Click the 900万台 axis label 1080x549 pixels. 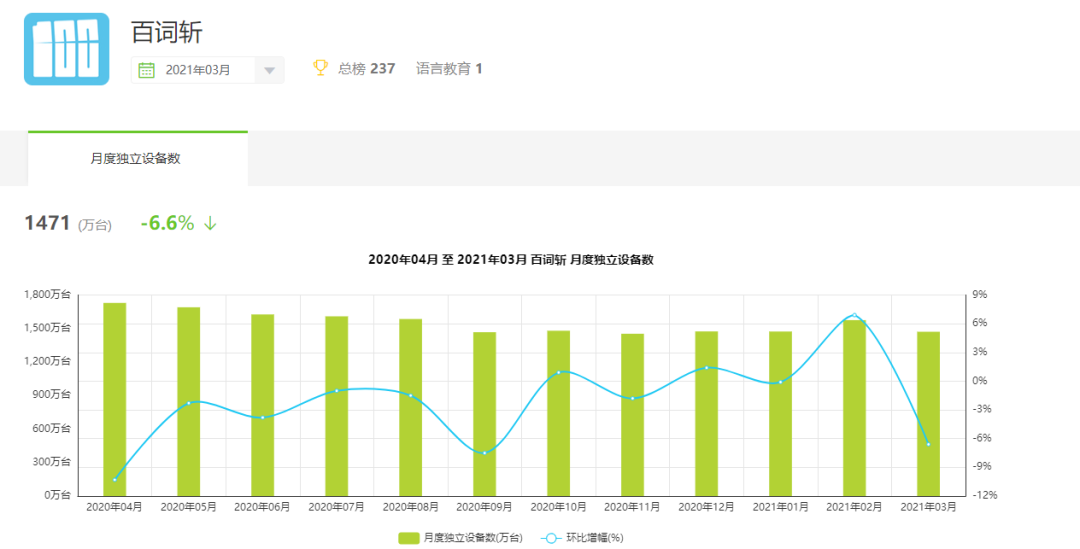[x=52, y=395]
